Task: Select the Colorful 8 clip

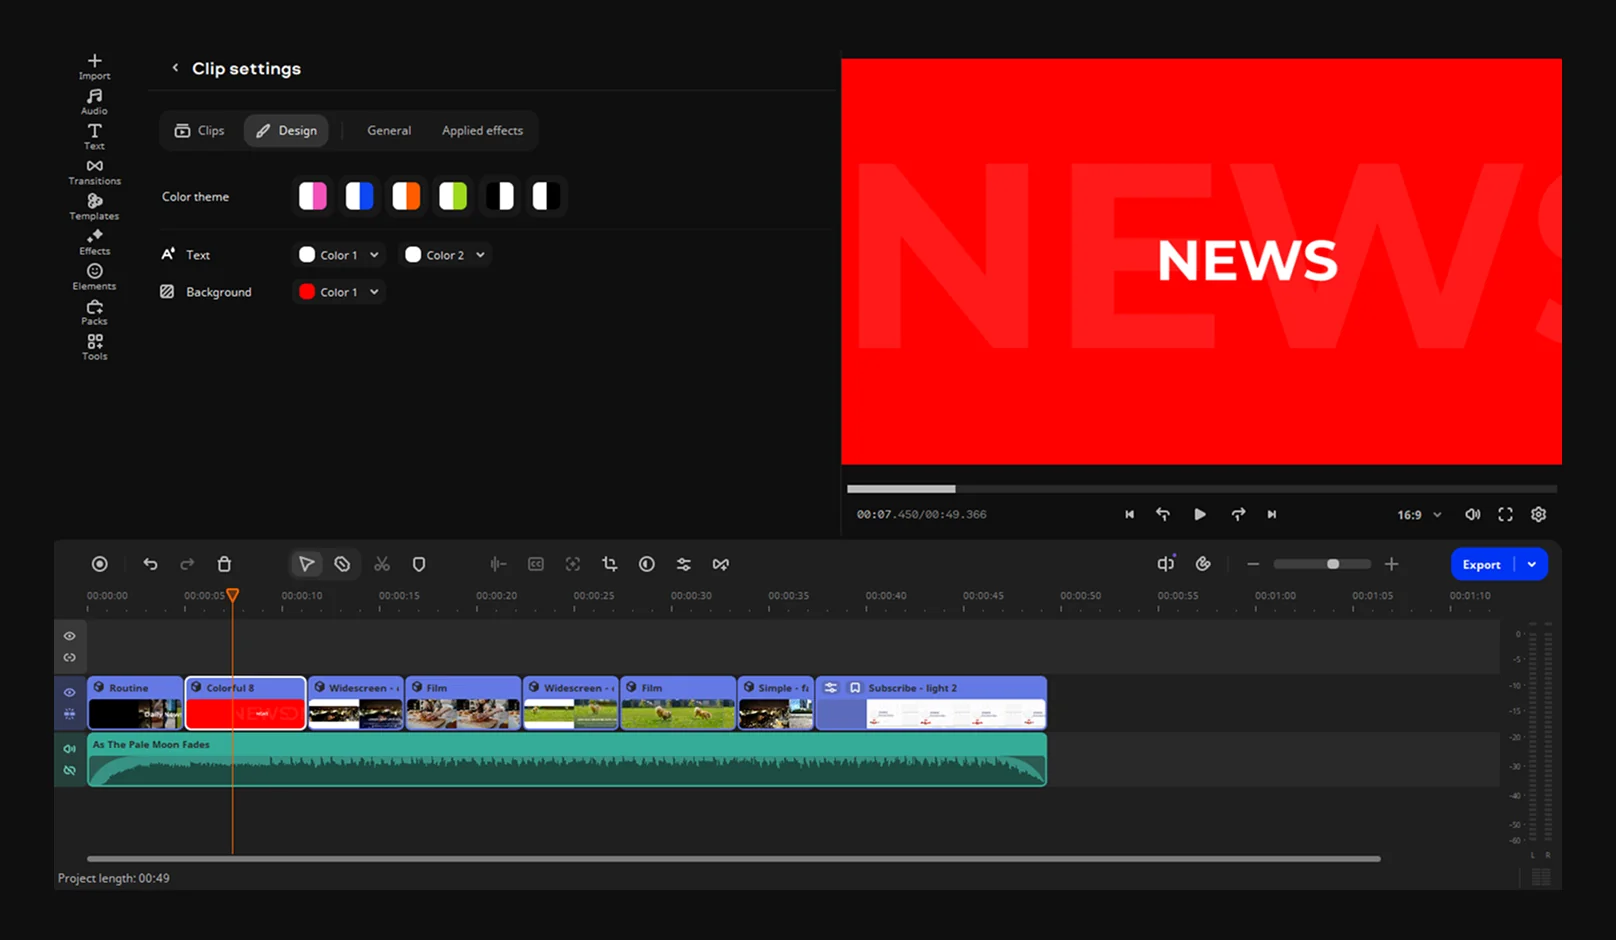Action: click(x=246, y=703)
